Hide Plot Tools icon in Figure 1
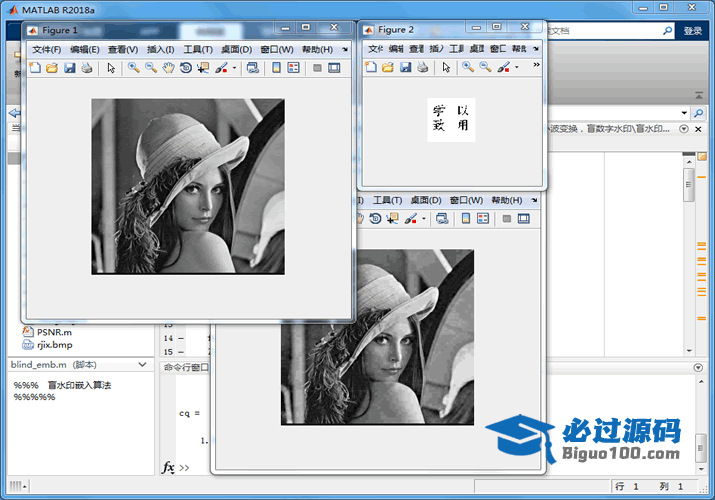Viewport: 715px width, 500px height. pyautogui.click(x=317, y=68)
